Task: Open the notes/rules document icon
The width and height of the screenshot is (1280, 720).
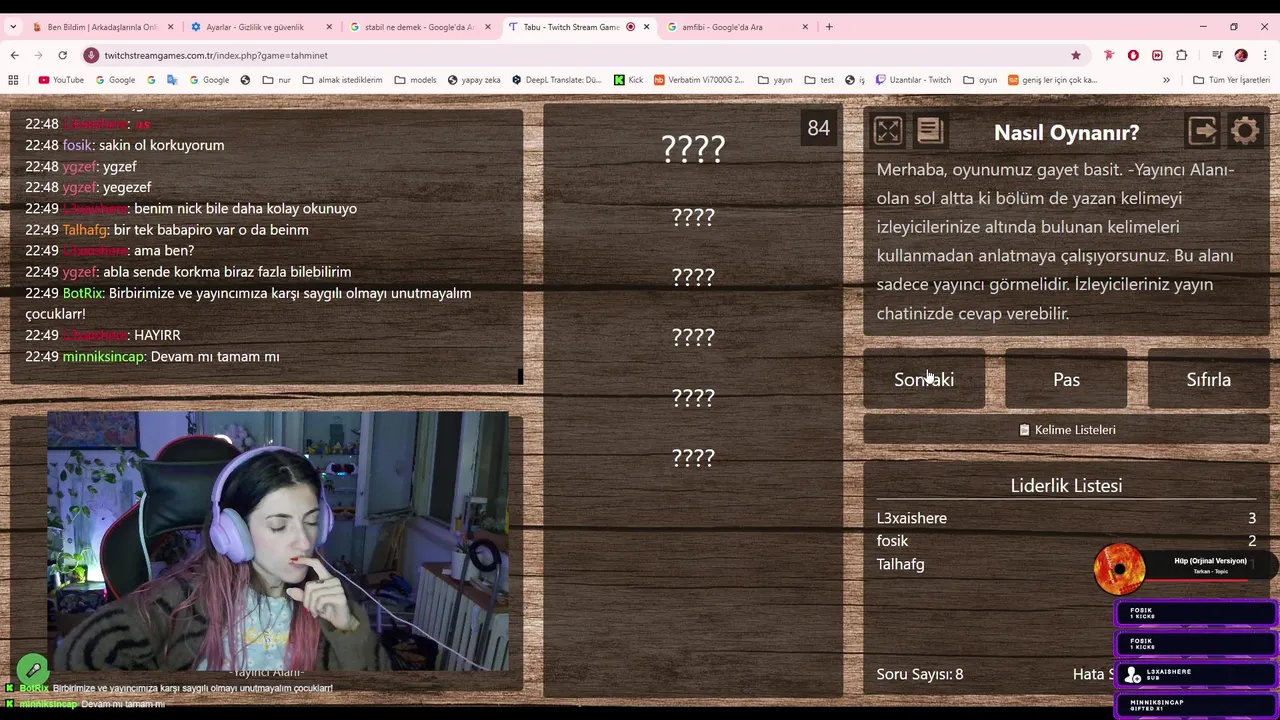Action: [x=930, y=131]
